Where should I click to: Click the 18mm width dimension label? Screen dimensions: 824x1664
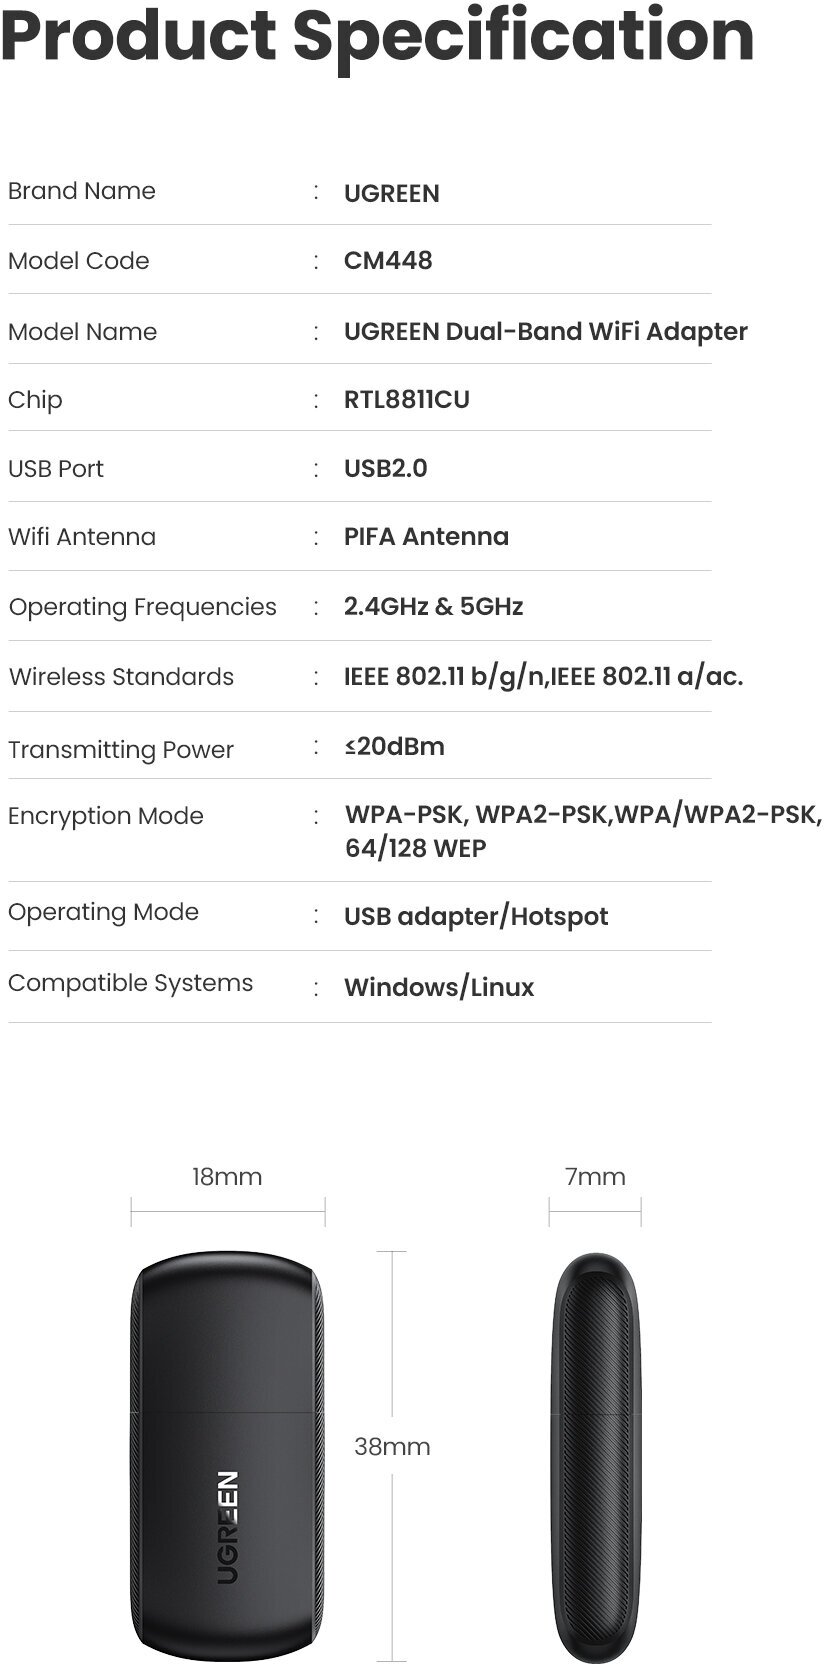pos(227,1177)
